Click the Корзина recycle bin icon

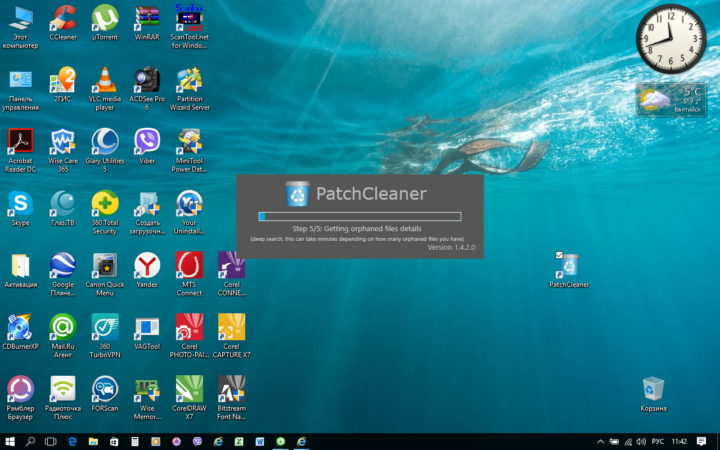point(653,394)
